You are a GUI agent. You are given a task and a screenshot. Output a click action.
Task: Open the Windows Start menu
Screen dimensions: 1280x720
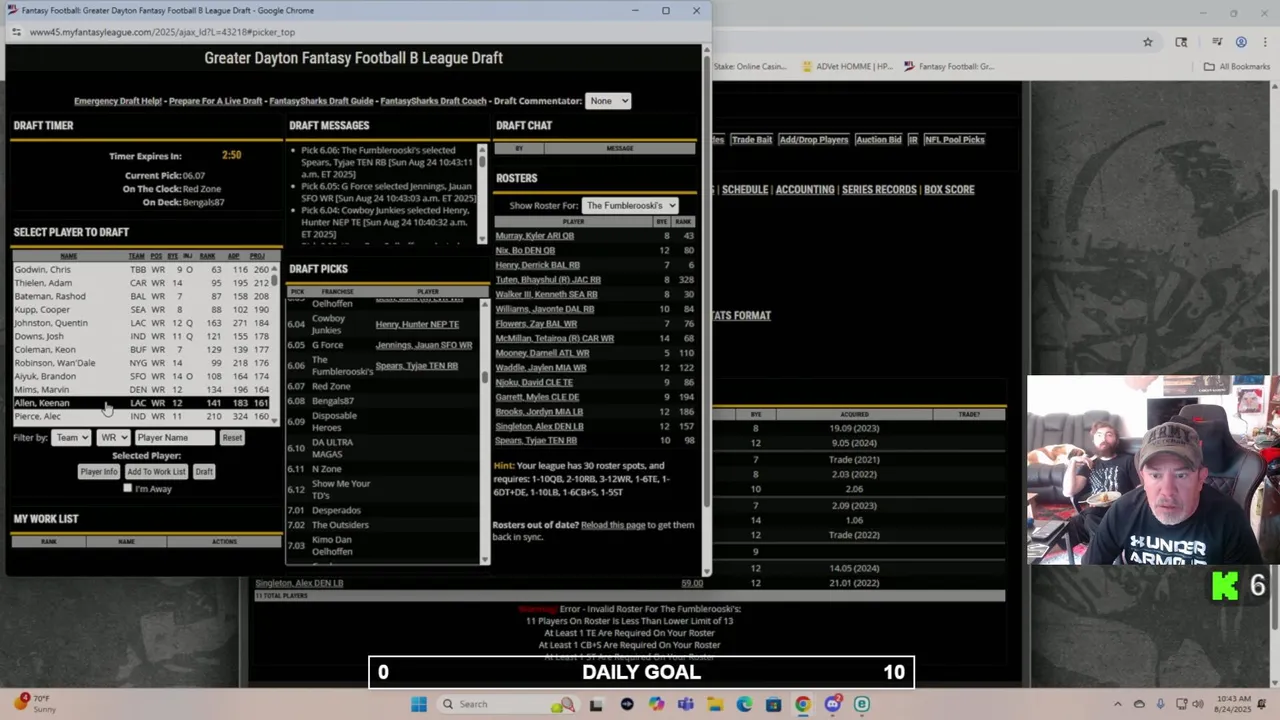point(418,704)
